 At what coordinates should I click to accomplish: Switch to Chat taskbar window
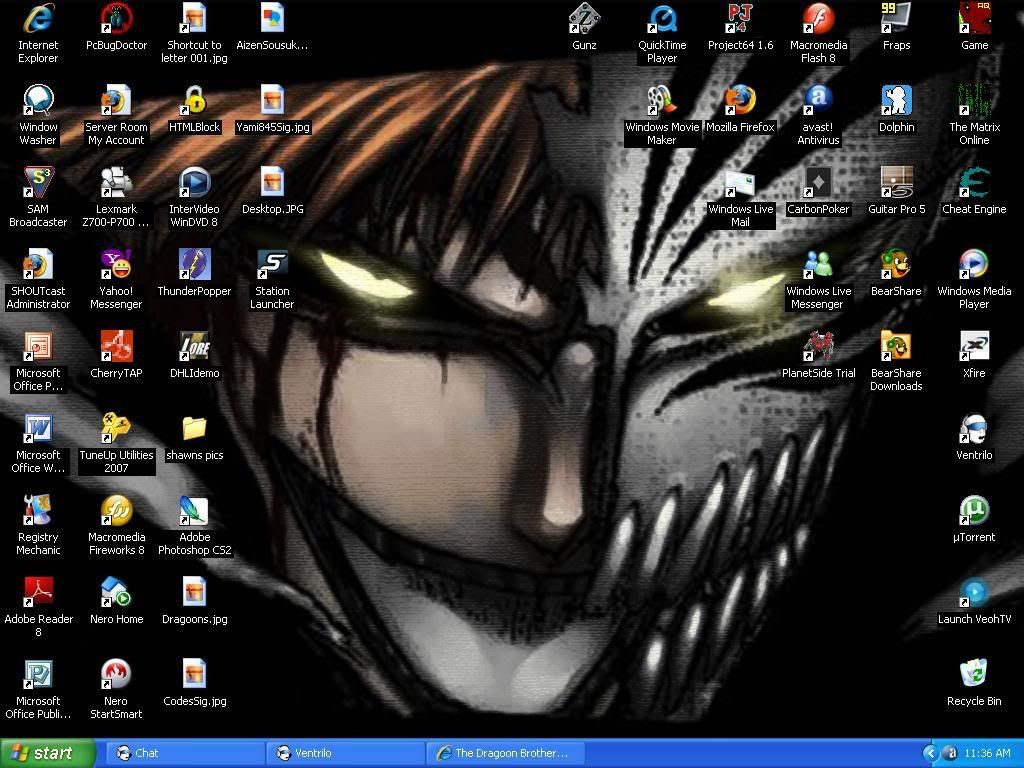184,753
